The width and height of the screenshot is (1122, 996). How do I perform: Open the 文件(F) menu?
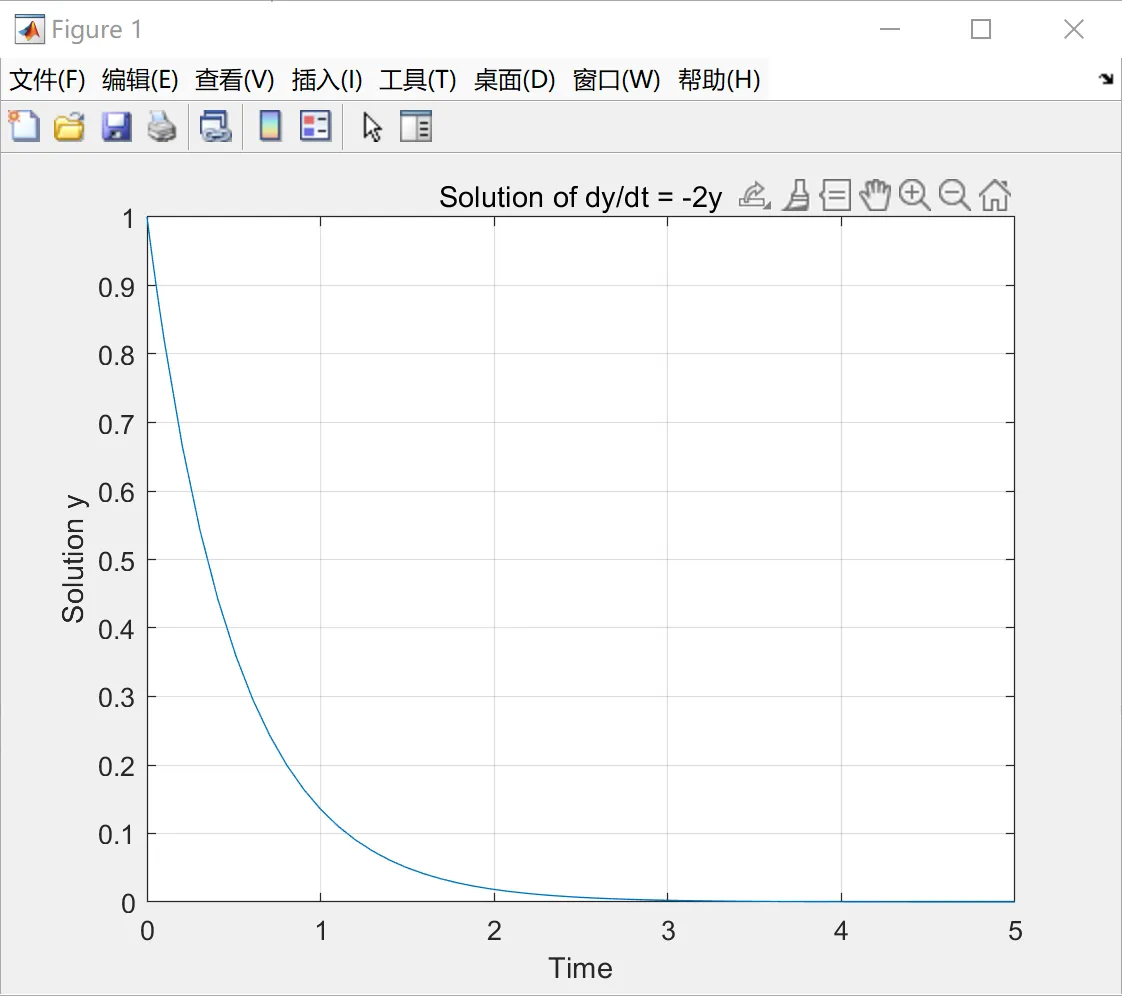pos(47,79)
